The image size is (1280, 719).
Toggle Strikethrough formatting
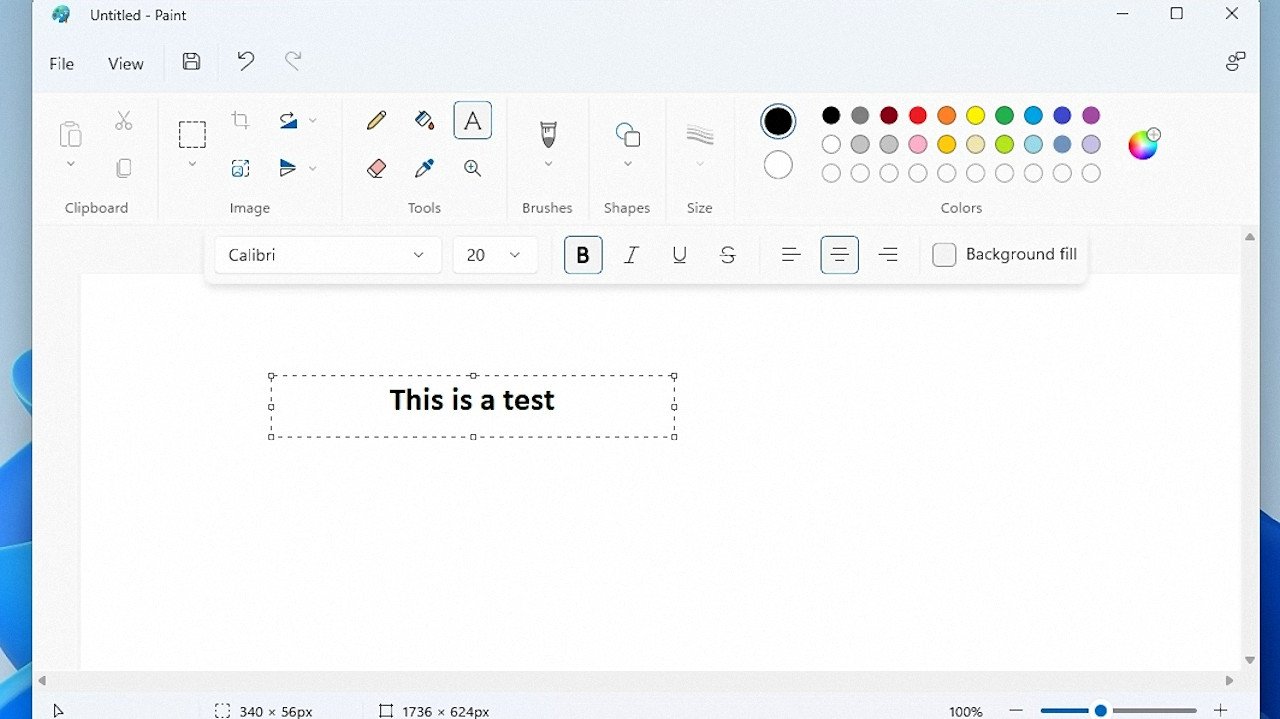point(728,255)
